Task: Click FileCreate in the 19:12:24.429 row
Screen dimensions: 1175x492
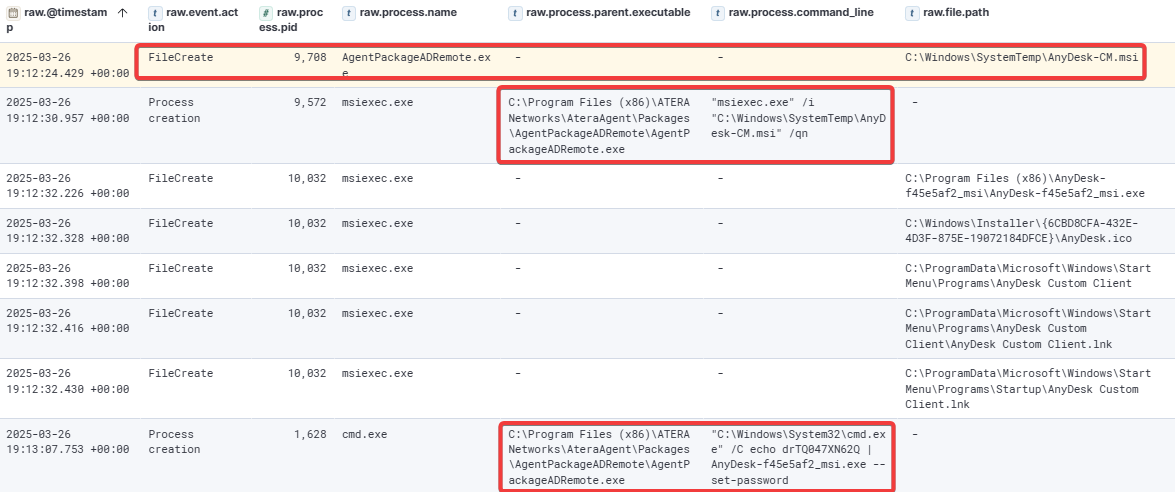Action: 181,57
